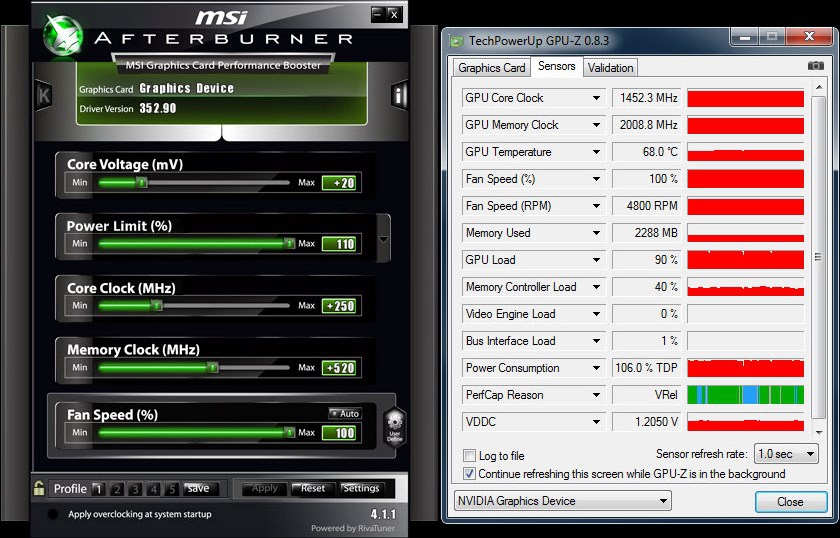
Task: Click the '1.2050 V' VDDC reading
Action: tap(656, 422)
